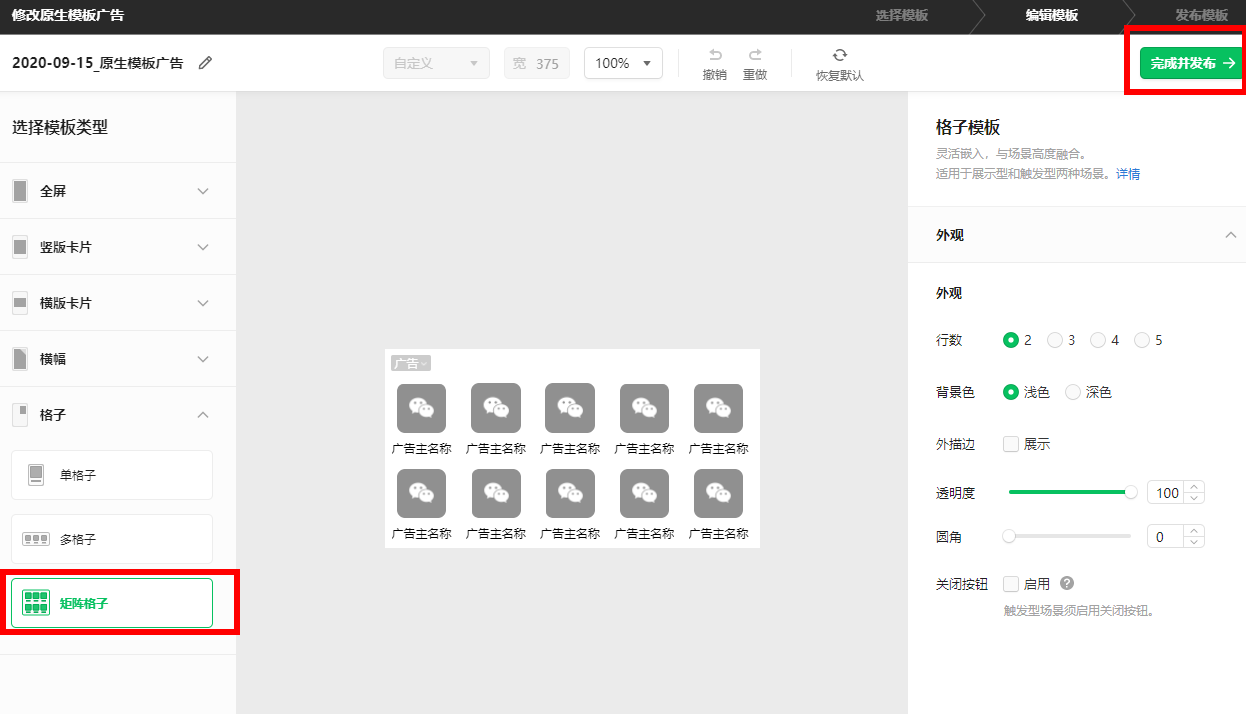The width and height of the screenshot is (1246, 714).
Task: Click the 恢复默认 refresh icon
Action: [840, 55]
